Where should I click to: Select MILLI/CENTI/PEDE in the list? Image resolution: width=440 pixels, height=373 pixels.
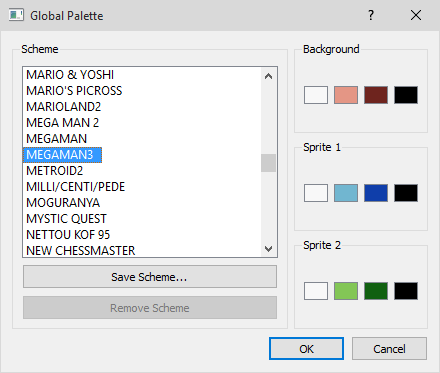75,187
